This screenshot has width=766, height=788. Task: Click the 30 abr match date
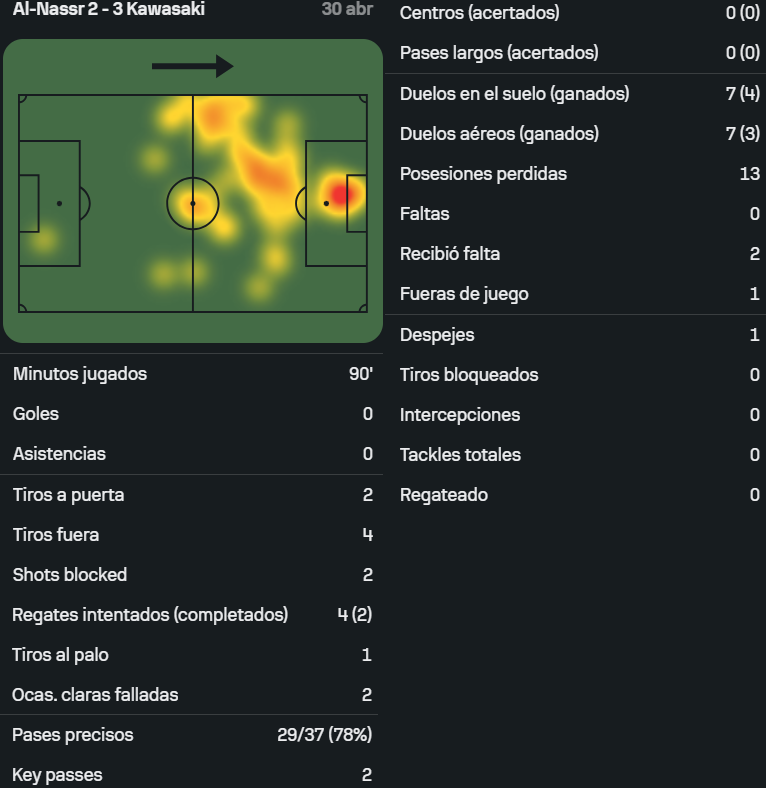(347, 9)
